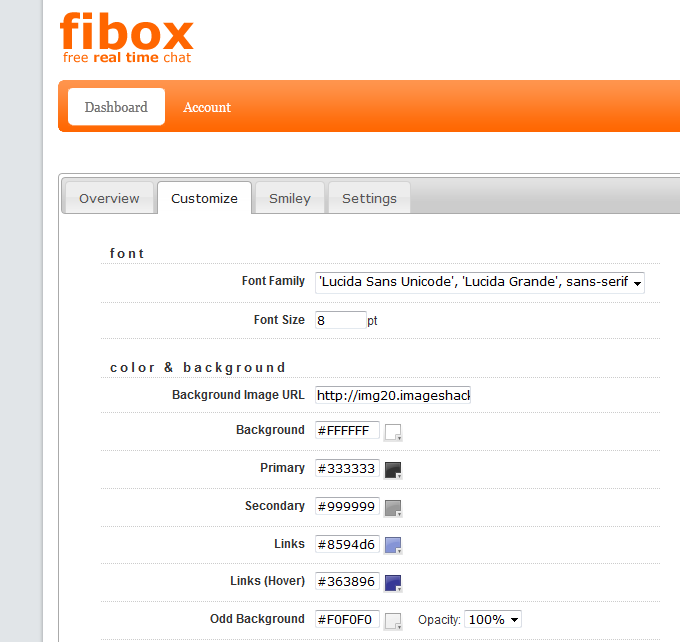Image resolution: width=680 pixels, height=642 pixels.
Task: Switch to the Smiley tab
Action: (290, 198)
